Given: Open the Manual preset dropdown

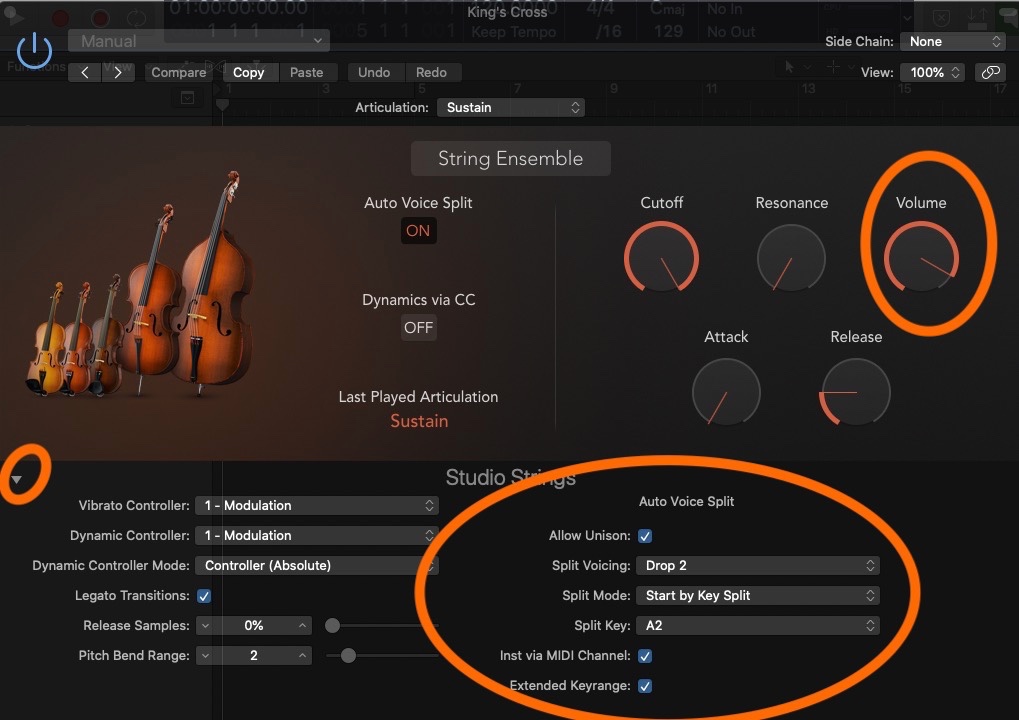Looking at the screenshot, I should coord(199,41).
